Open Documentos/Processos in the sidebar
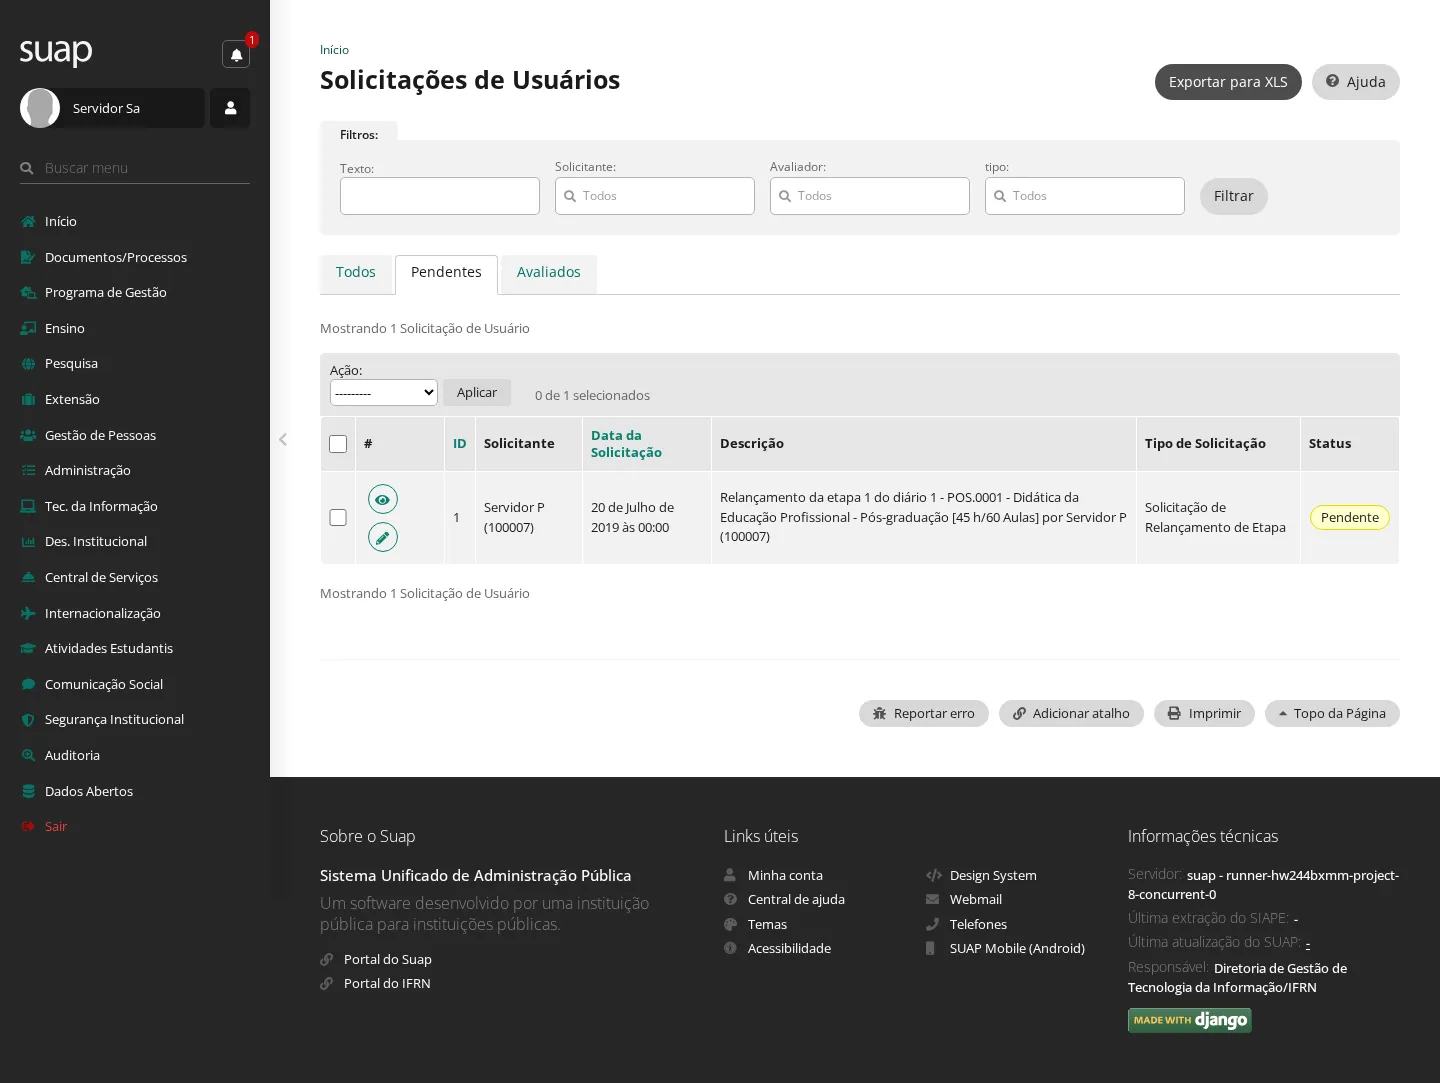This screenshot has width=1440, height=1083. 115,257
